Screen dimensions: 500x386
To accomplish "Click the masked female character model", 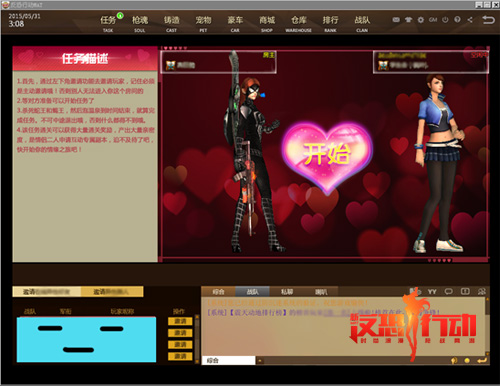I will click(255, 152).
